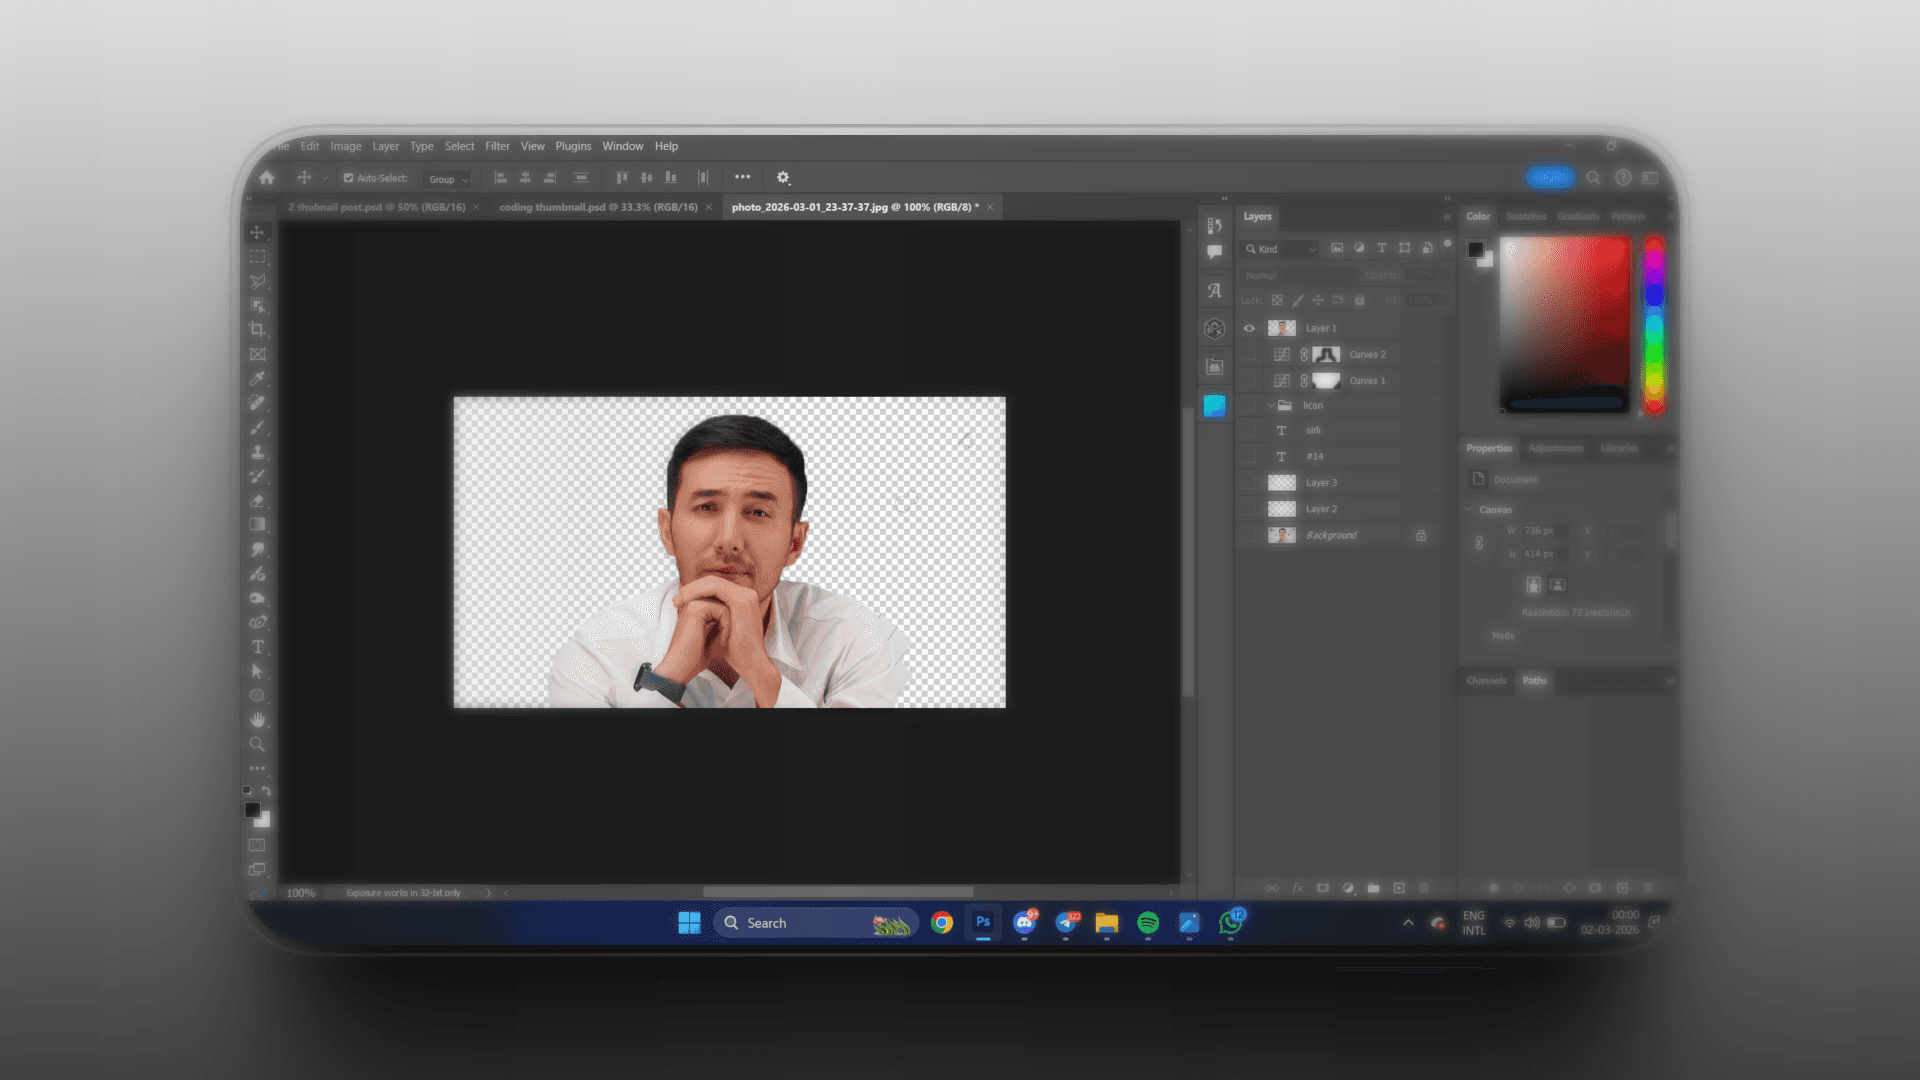Filter layers by type layers icon
This screenshot has width=1920, height=1080.
(1382, 248)
